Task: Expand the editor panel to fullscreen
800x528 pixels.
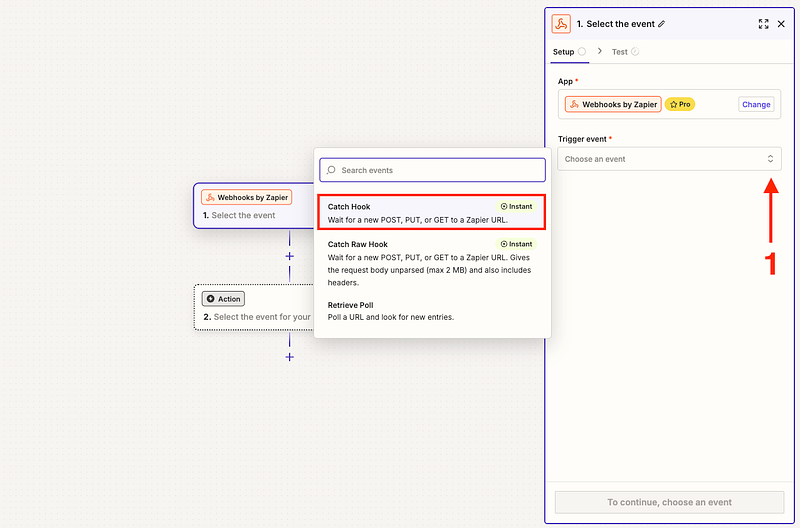Action: 764,24
